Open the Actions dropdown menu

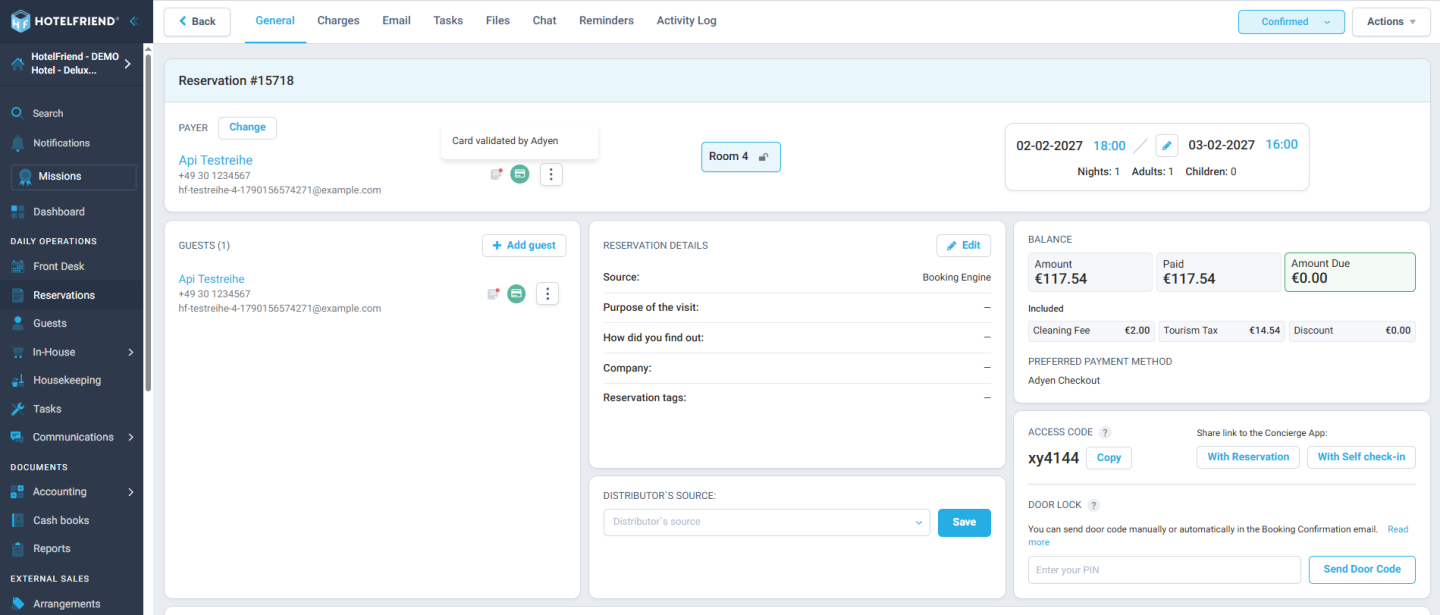[1391, 22]
